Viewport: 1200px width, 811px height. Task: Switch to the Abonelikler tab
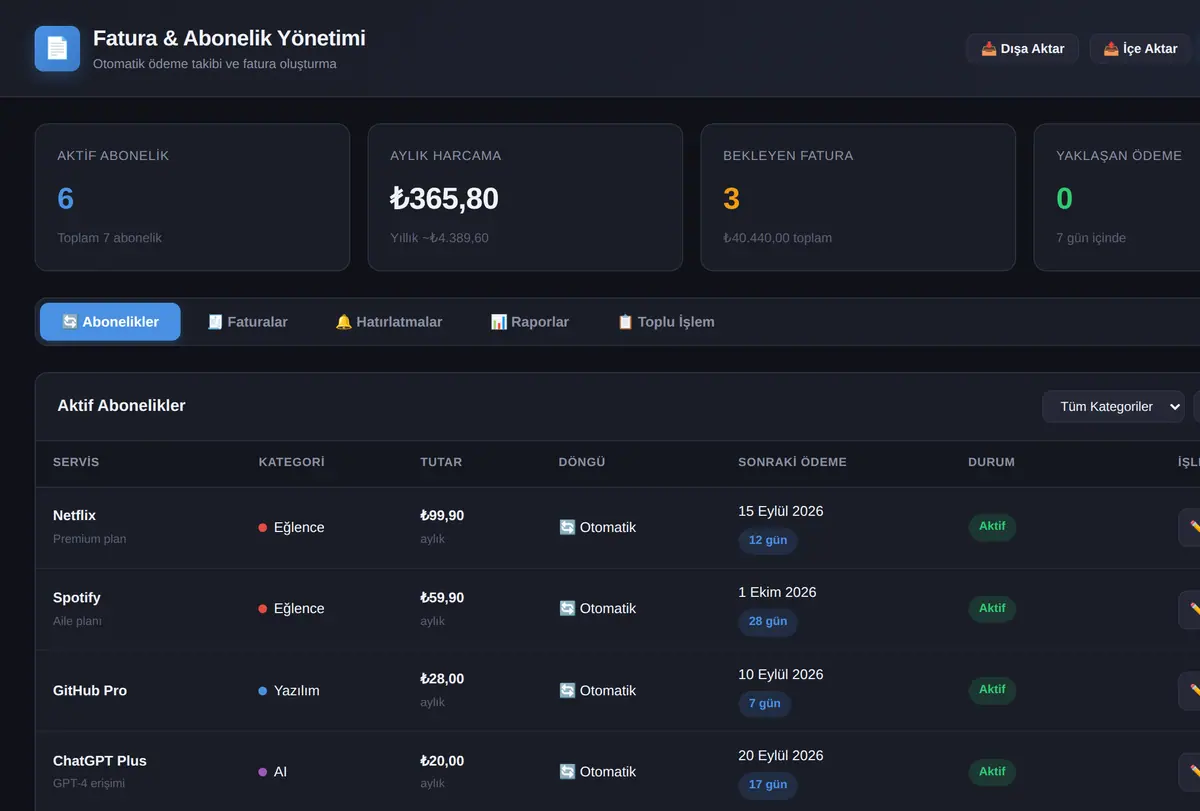coord(110,322)
